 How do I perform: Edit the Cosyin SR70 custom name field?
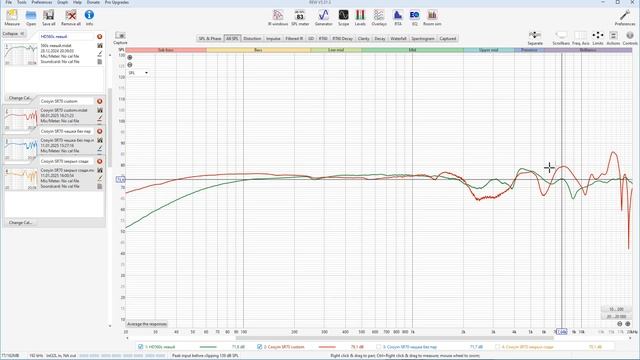(x=67, y=101)
